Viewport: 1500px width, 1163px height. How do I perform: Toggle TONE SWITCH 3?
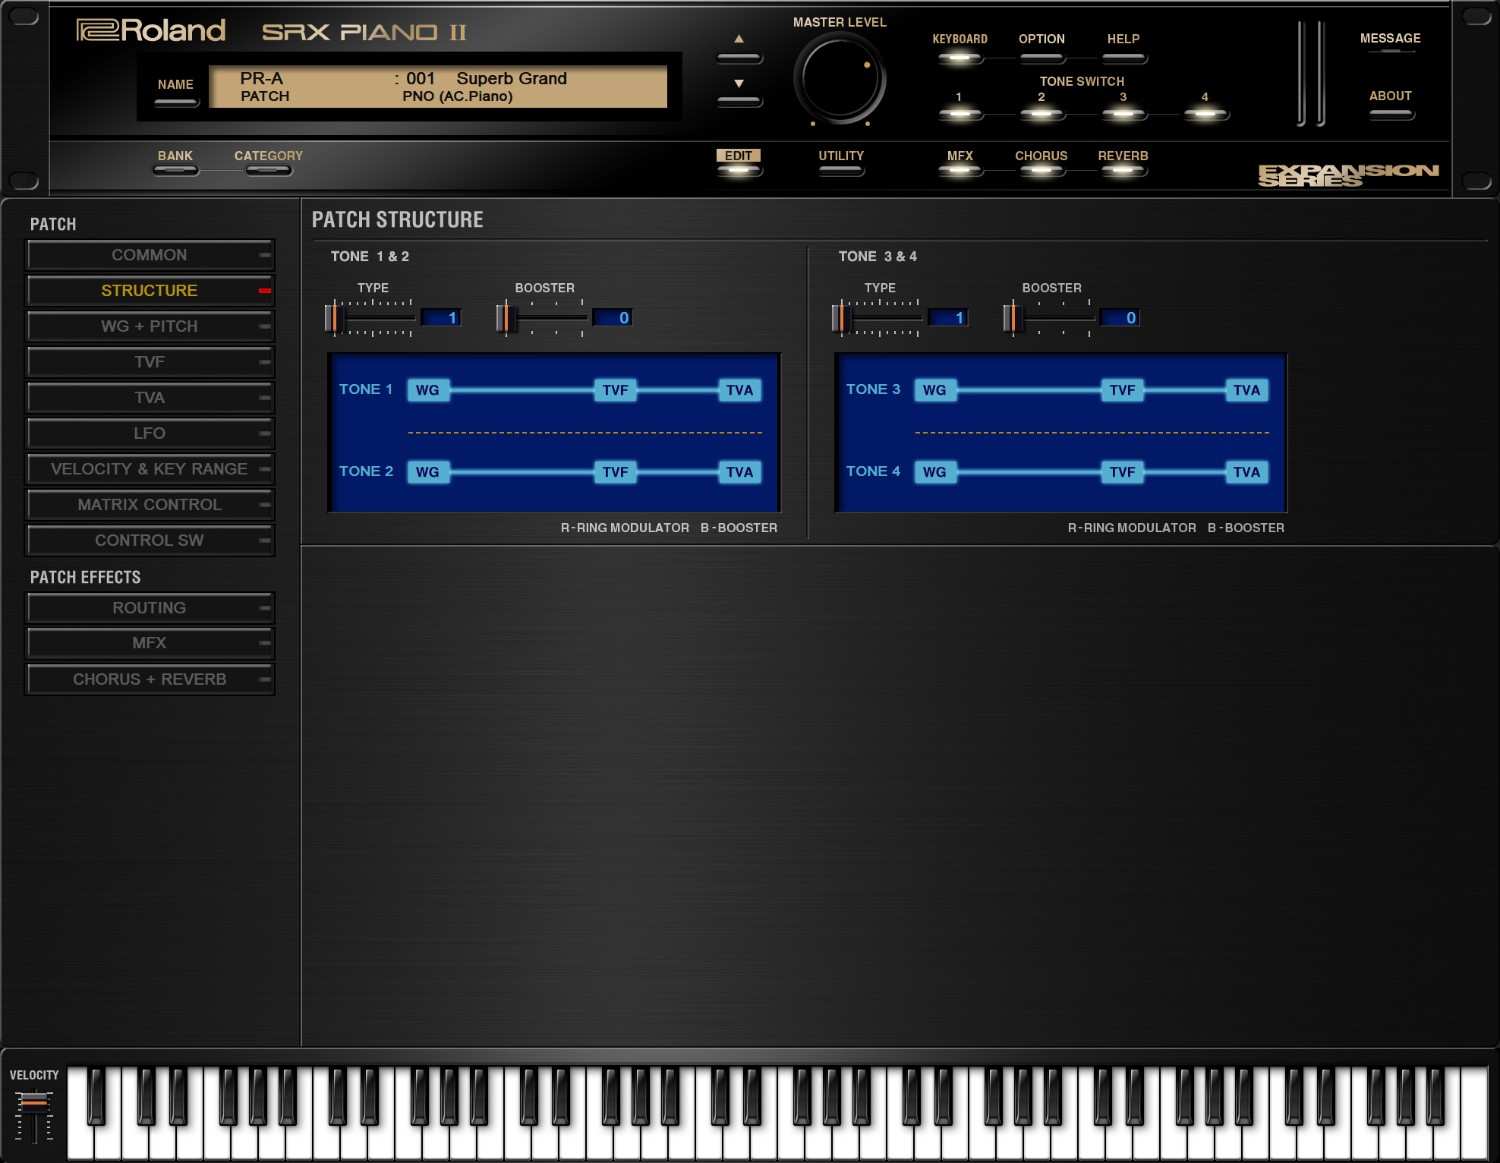[x=1123, y=112]
